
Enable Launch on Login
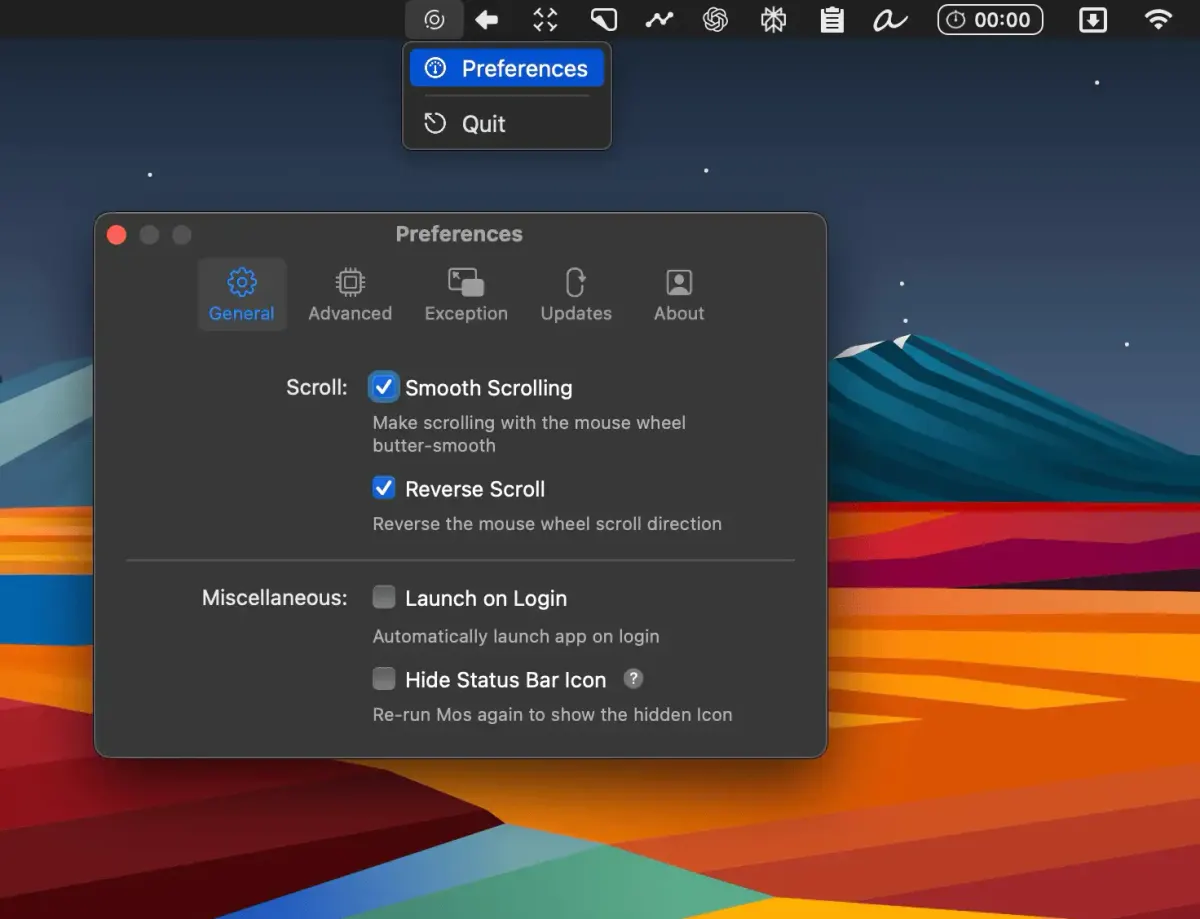tap(384, 598)
